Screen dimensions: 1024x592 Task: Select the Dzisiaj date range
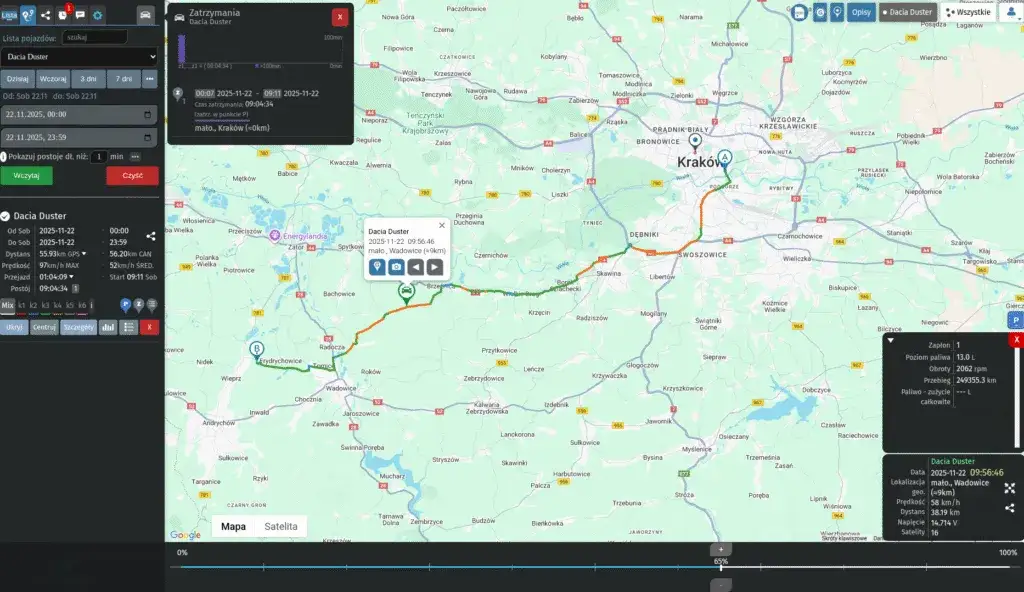[18, 79]
